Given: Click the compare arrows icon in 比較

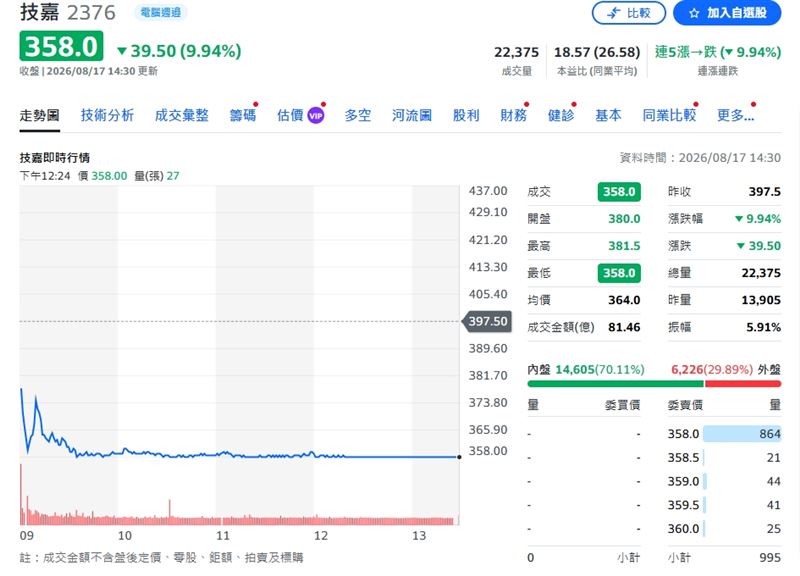Looking at the screenshot, I should pyautogui.click(x=614, y=13).
